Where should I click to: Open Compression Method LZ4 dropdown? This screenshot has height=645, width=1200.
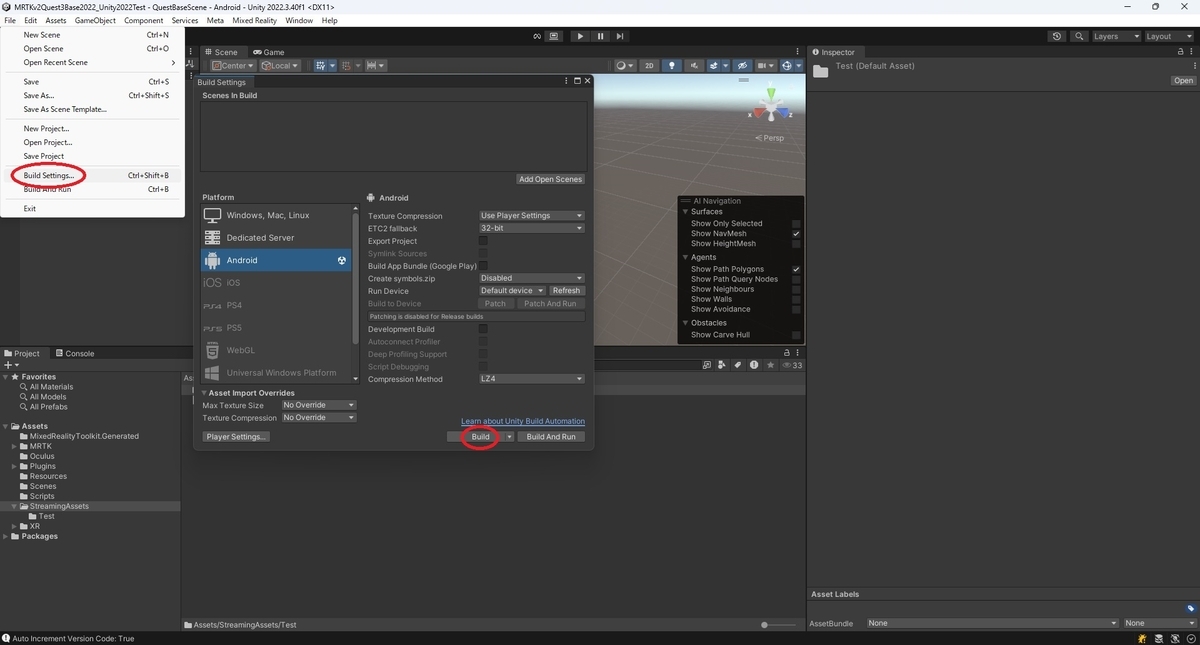coord(531,379)
